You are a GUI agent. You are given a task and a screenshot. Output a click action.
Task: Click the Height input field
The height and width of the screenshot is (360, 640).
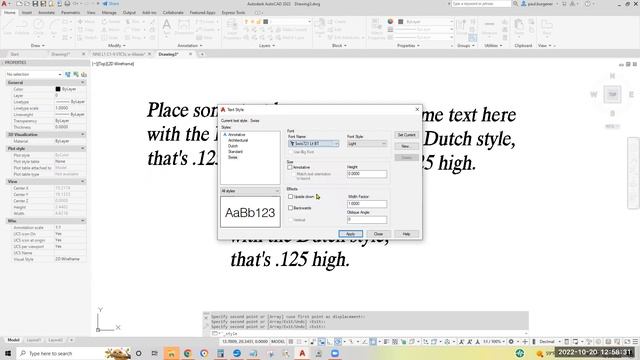pos(367,174)
